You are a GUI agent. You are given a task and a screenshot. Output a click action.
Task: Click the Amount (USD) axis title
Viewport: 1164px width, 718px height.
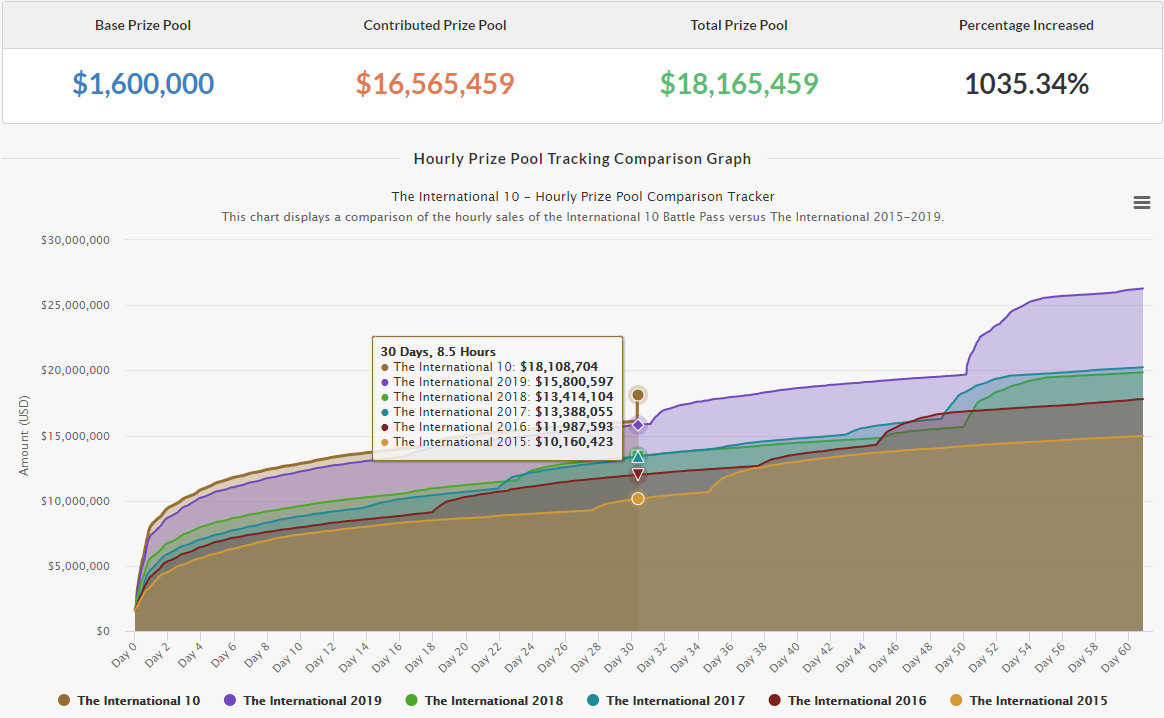click(x=24, y=436)
